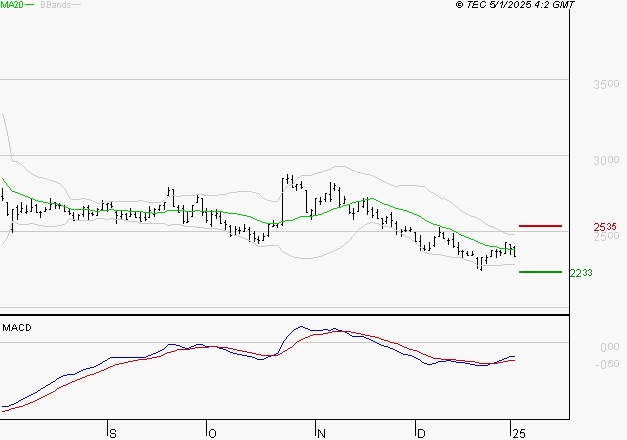Viewport: 627px width, 440px height.
Task: Click the 25 year marker on time axis
Action: tap(517, 433)
